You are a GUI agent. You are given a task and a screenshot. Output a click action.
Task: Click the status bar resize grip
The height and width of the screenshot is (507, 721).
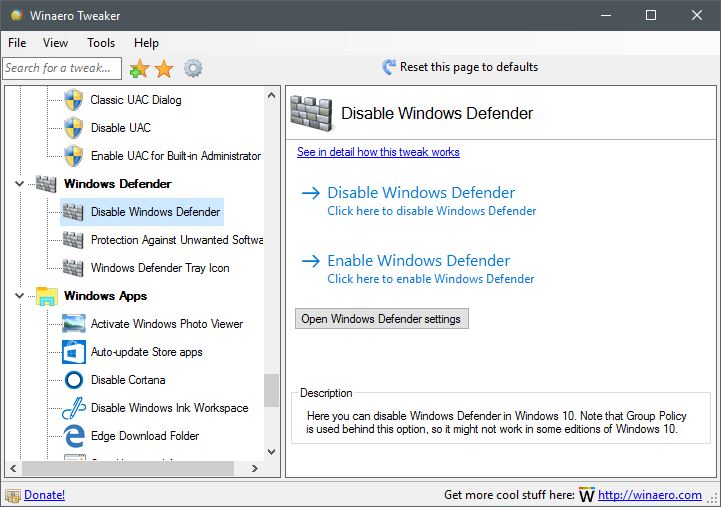click(x=713, y=499)
